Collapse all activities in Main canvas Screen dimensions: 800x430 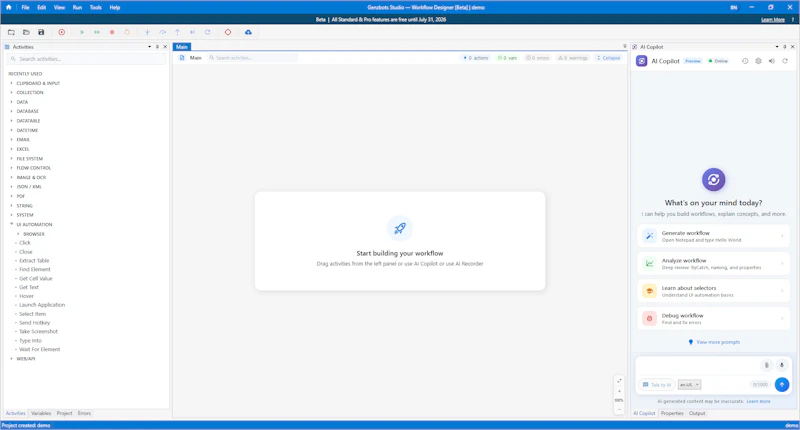[608, 58]
